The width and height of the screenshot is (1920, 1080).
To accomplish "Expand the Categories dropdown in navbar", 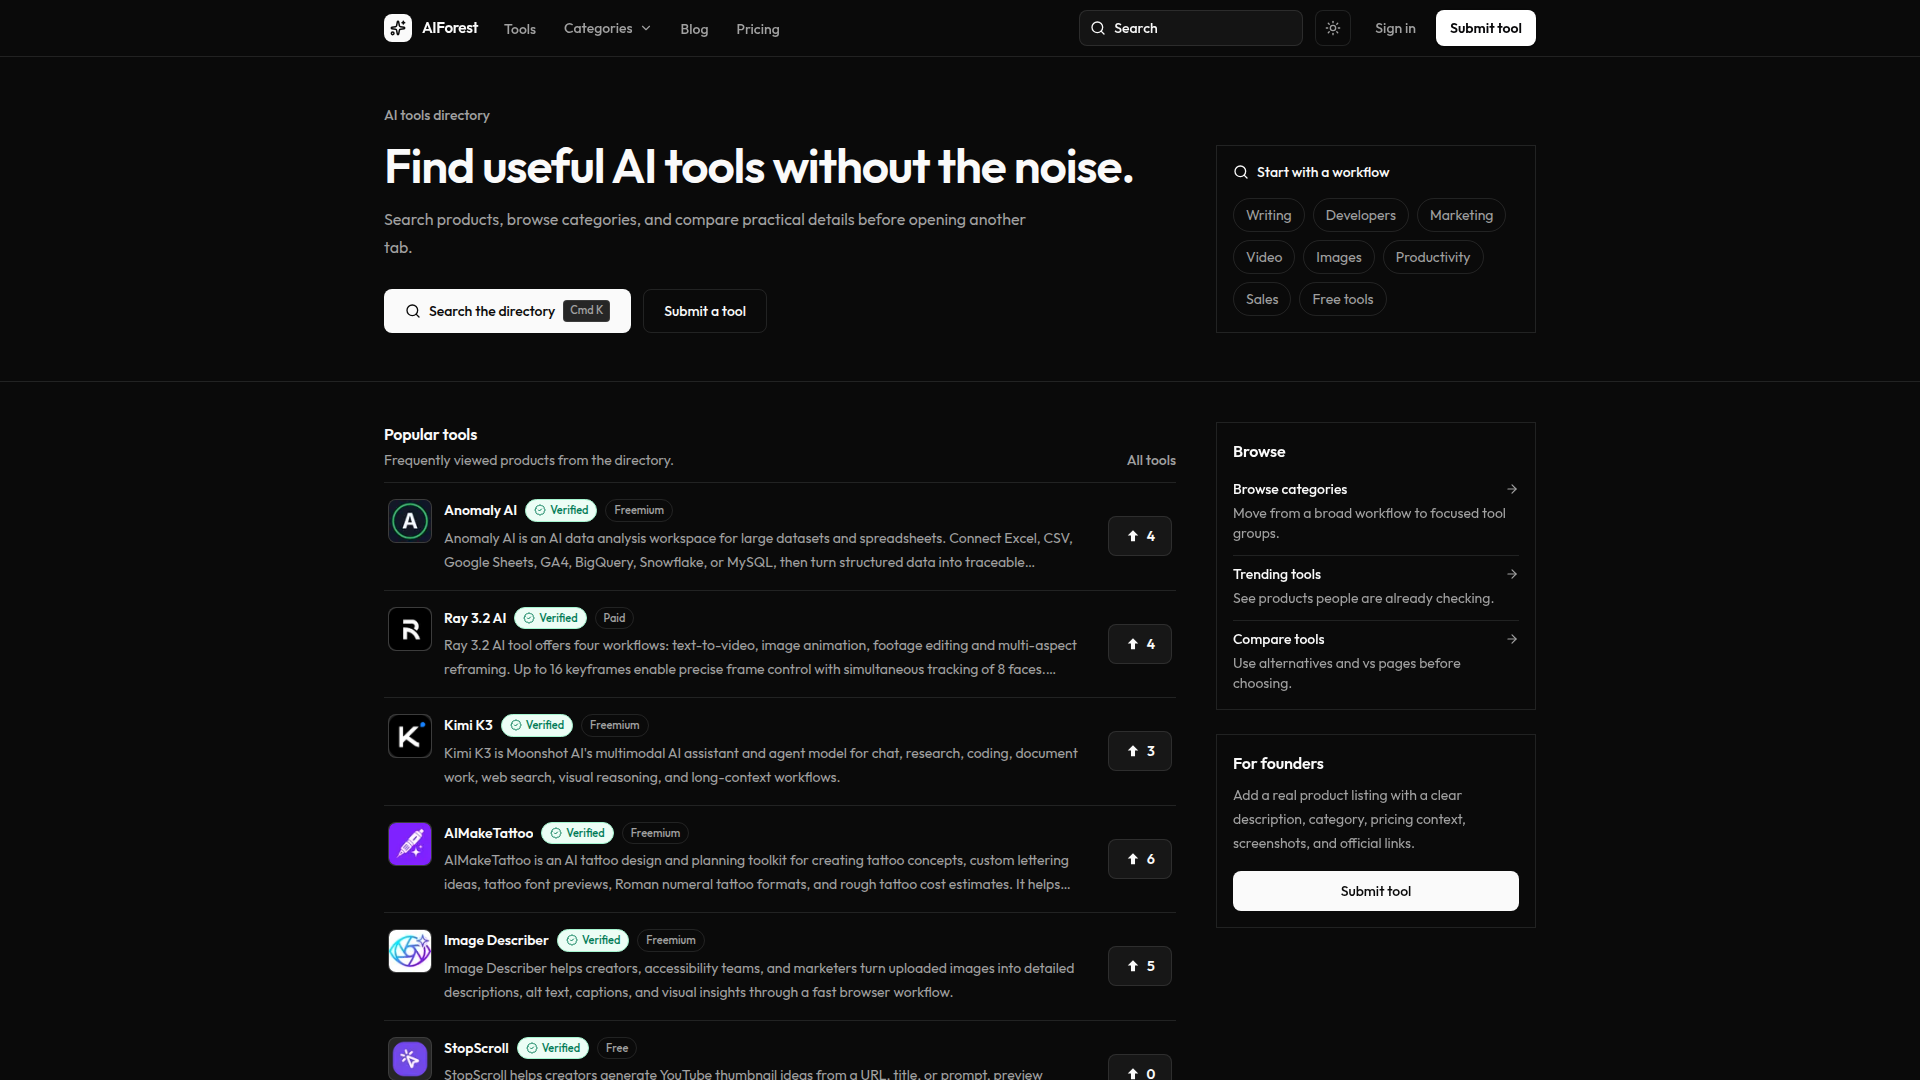I will [x=607, y=28].
